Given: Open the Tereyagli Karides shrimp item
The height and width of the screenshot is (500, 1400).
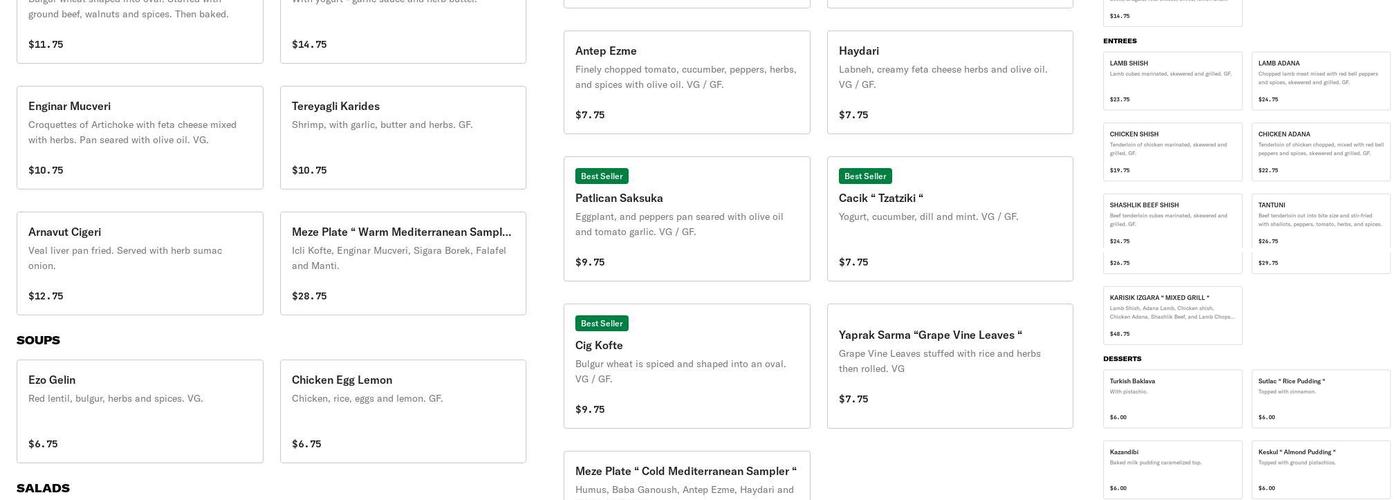Looking at the screenshot, I should (403, 138).
